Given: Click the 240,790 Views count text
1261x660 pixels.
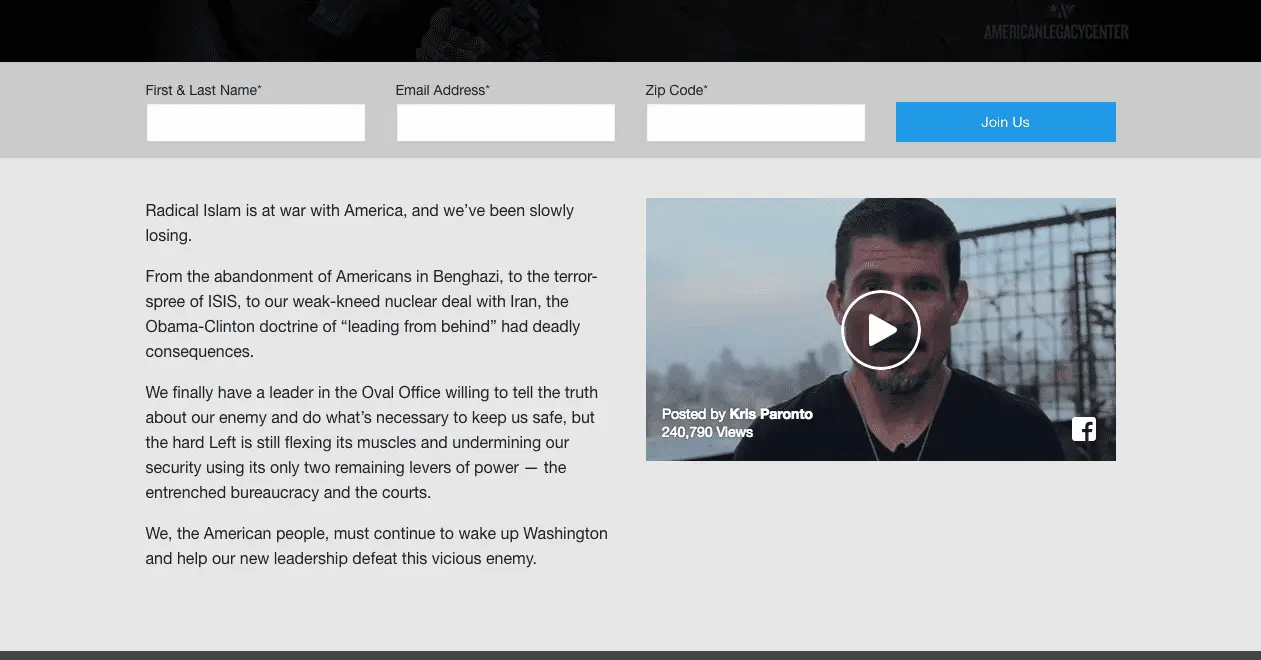Looking at the screenshot, I should 707,432.
